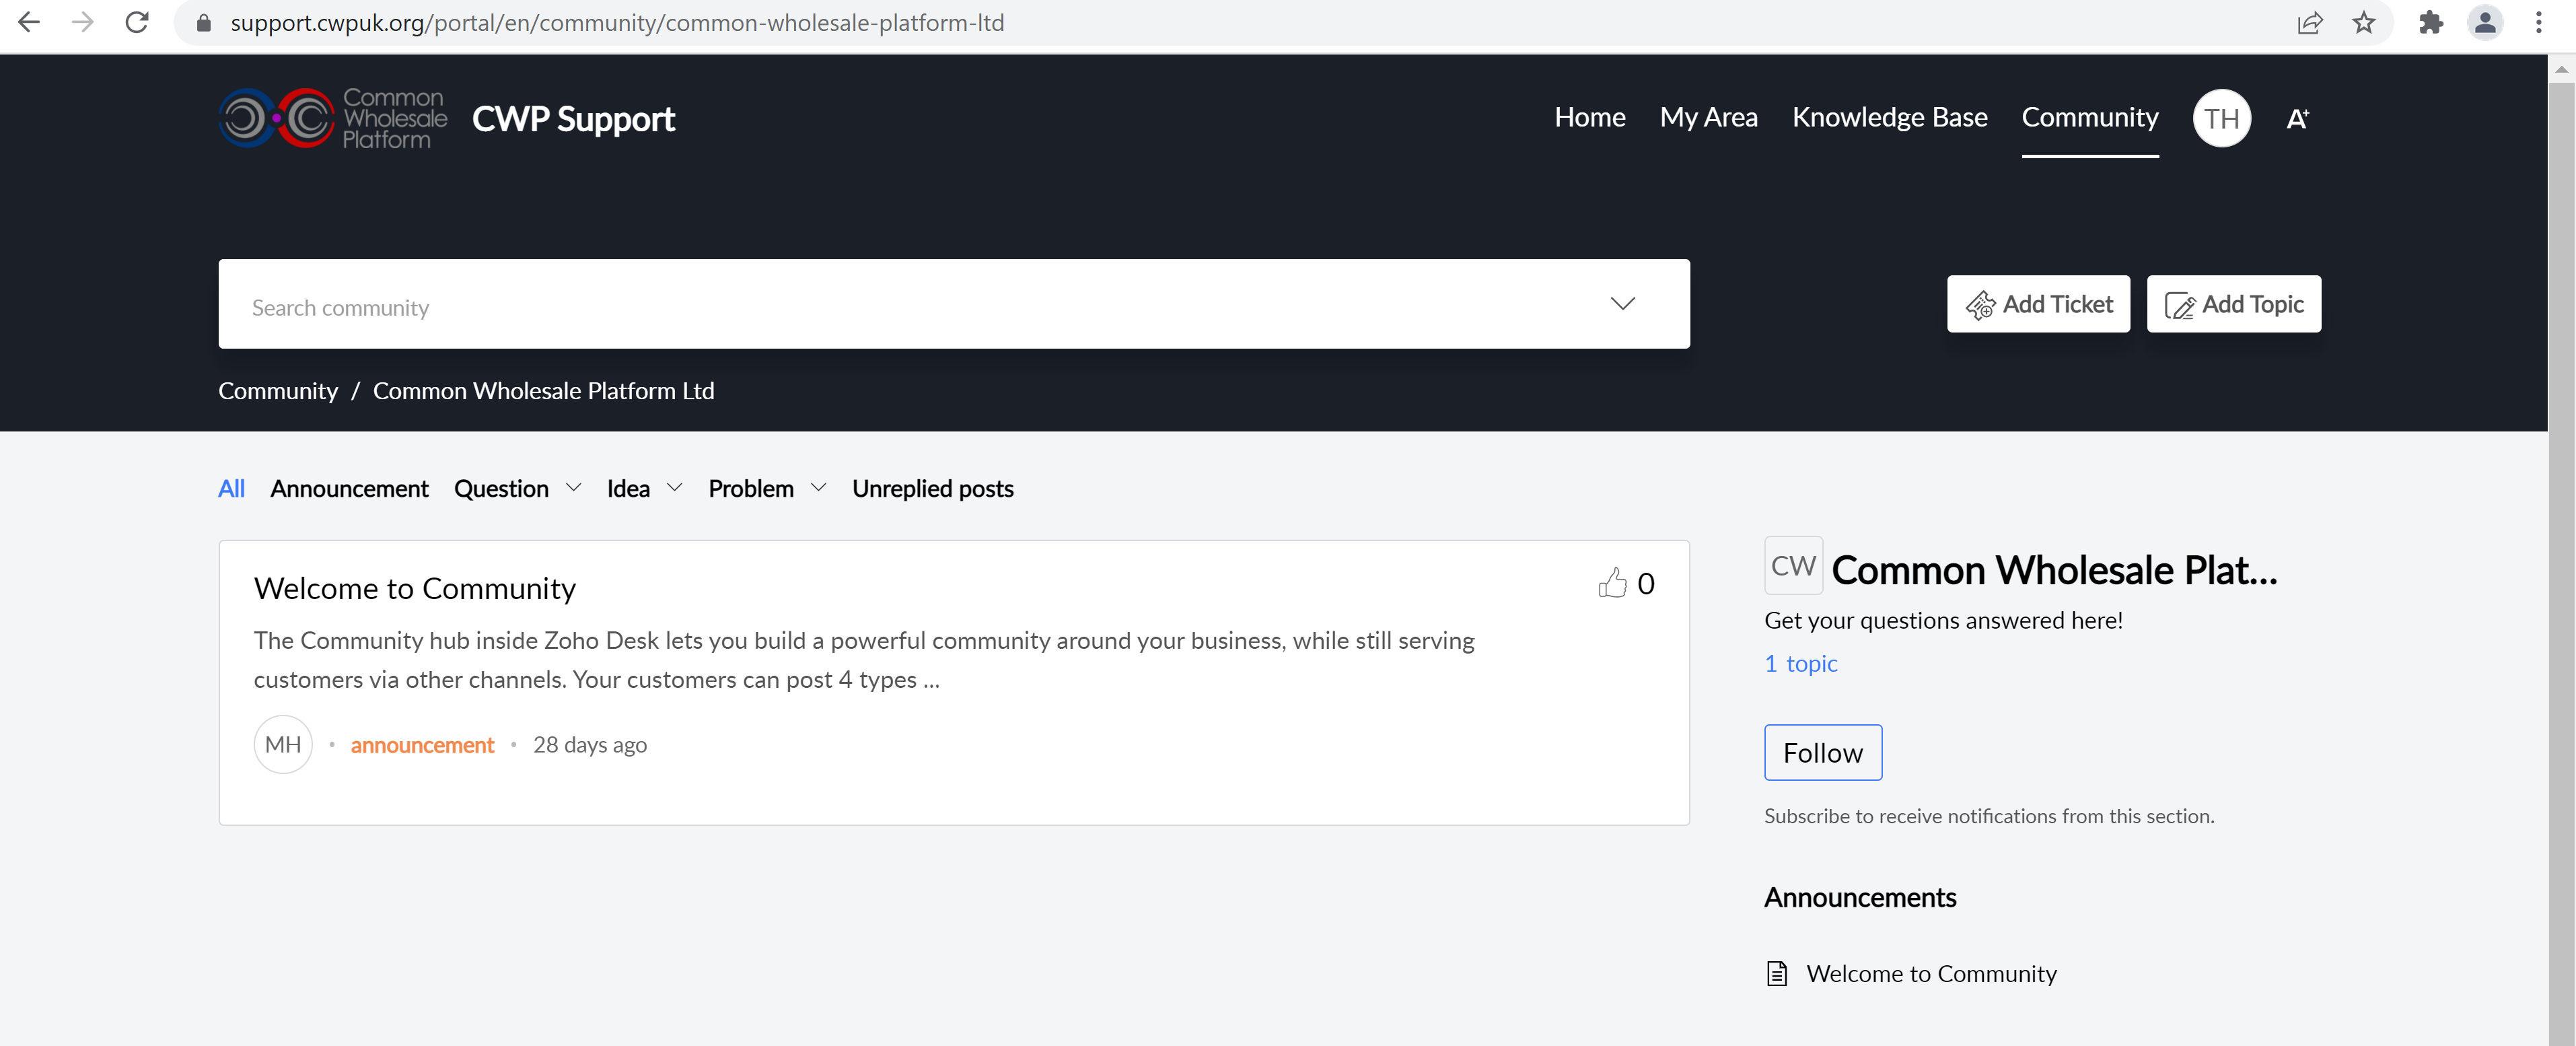Expand the Problem filter dropdown
Image resolution: width=2576 pixels, height=1046 pixels.
click(x=818, y=488)
